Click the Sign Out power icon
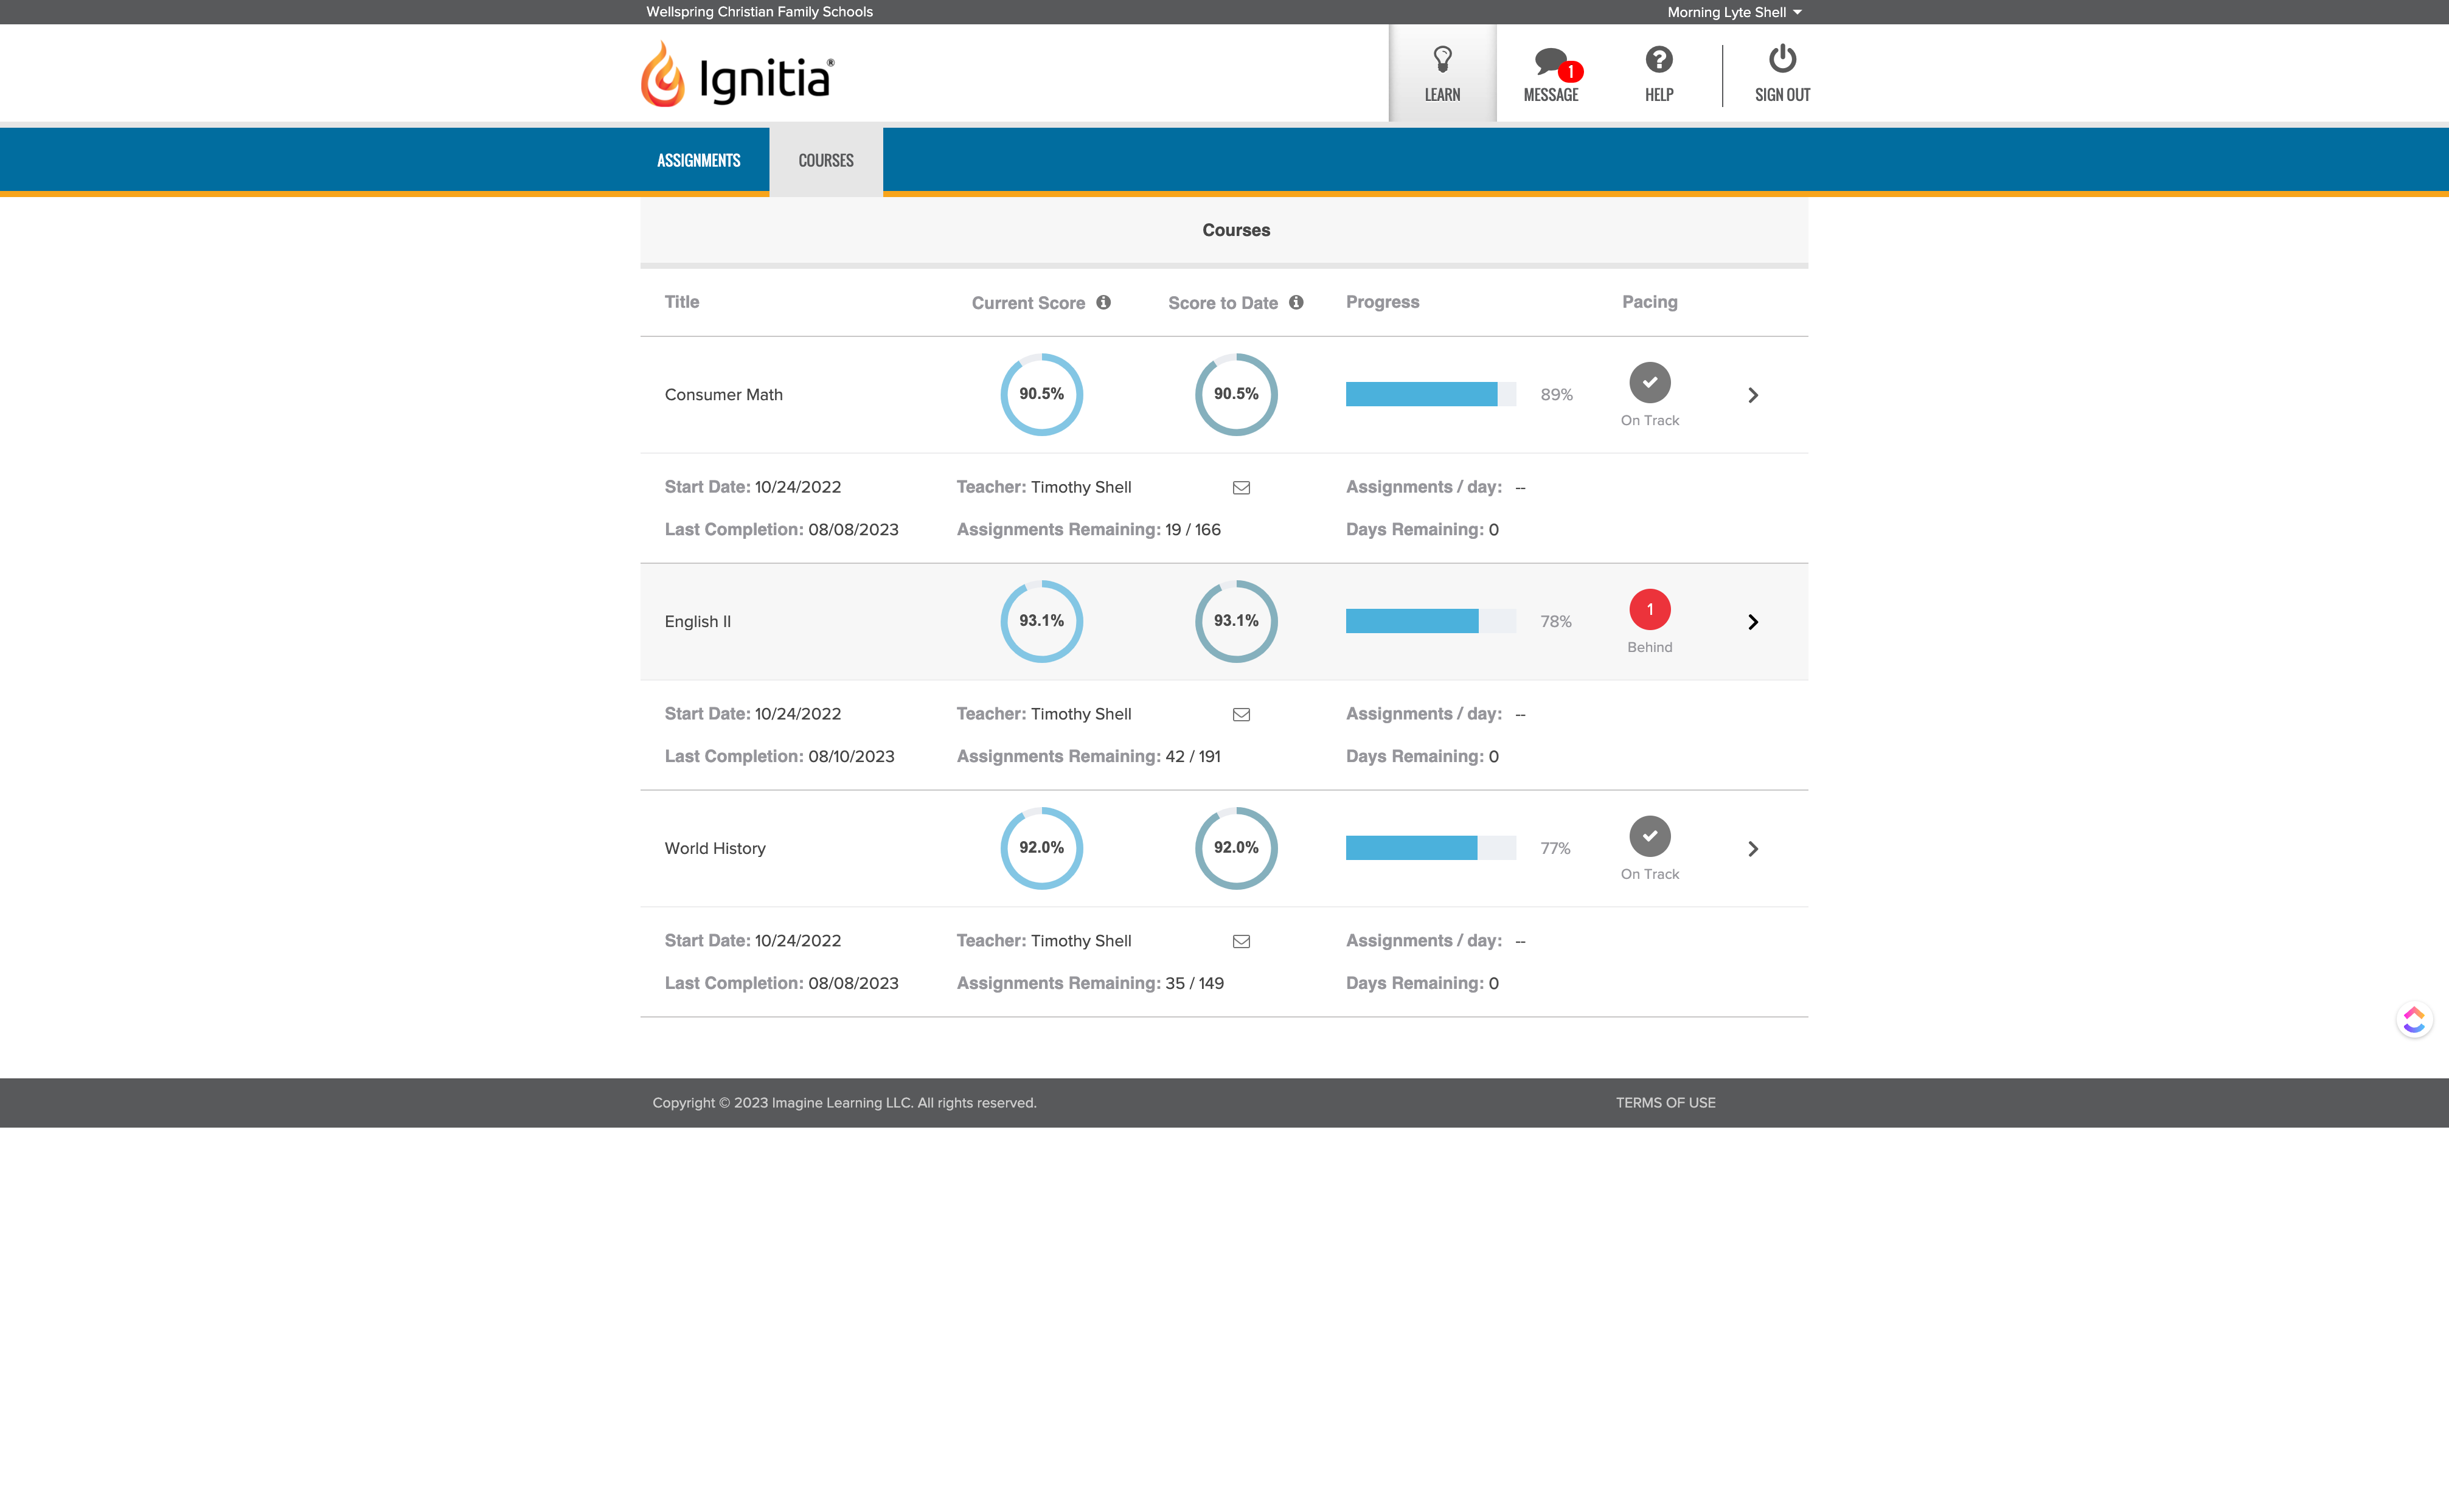The width and height of the screenshot is (2449, 1512). coord(1782,74)
